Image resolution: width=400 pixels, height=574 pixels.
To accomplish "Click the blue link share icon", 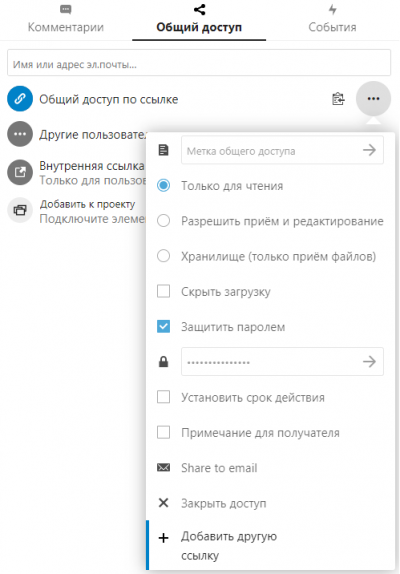I will 20,98.
